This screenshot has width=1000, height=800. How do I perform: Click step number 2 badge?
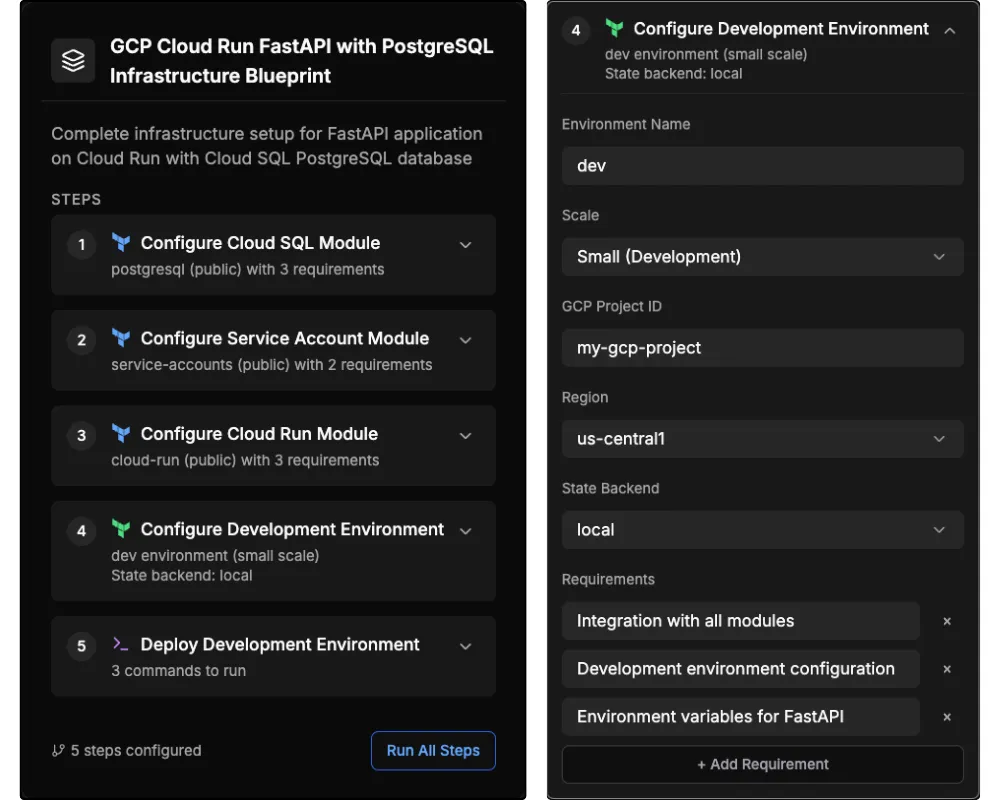point(82,340)
